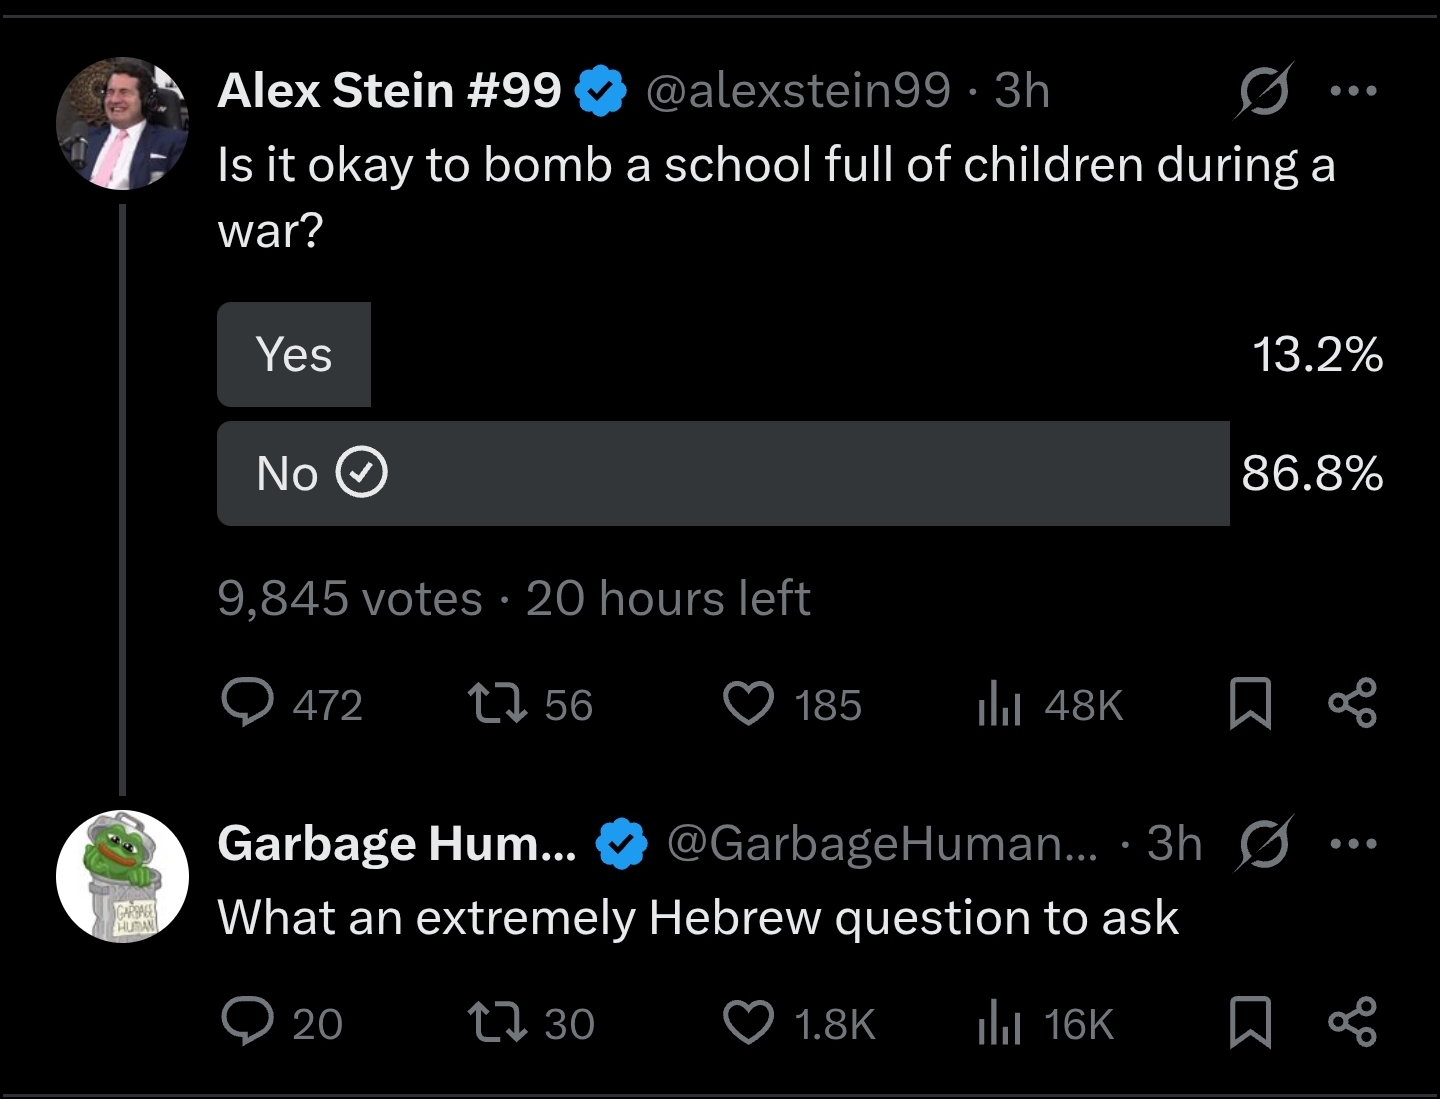Like Alex Stein's poll tweet

[748, 704]
